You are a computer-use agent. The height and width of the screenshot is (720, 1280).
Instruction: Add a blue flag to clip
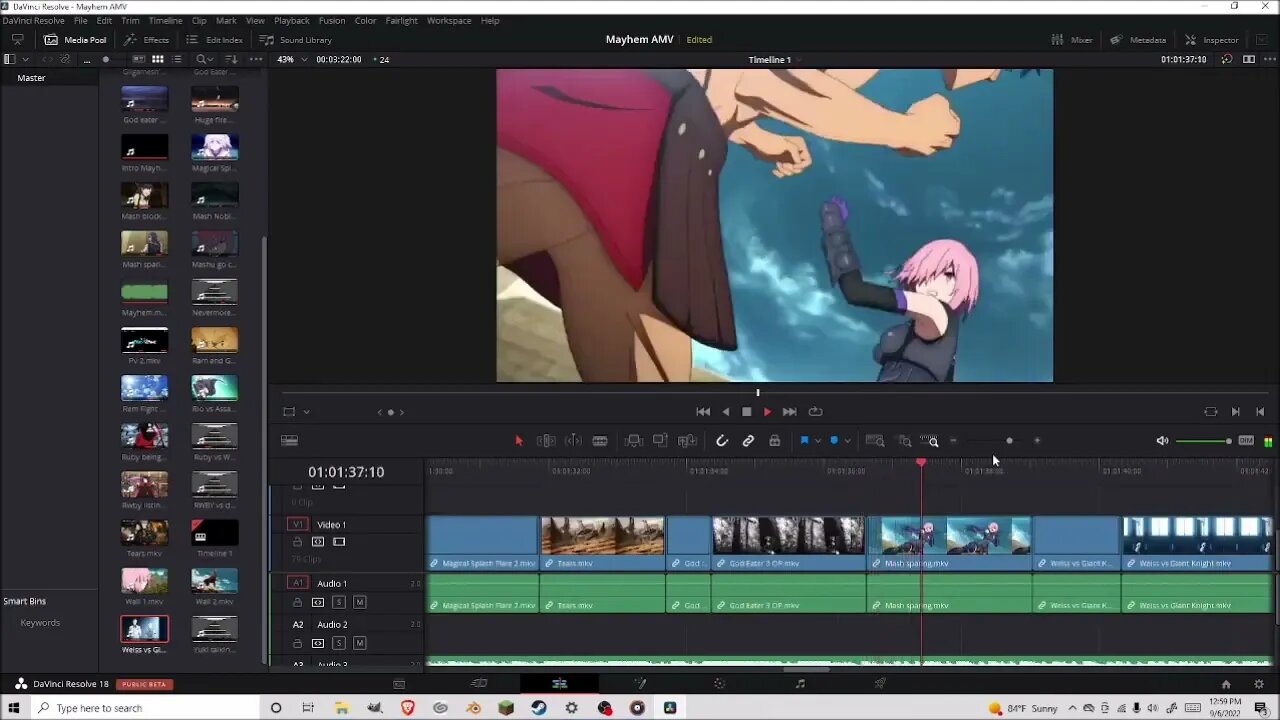tap(804, 441)
